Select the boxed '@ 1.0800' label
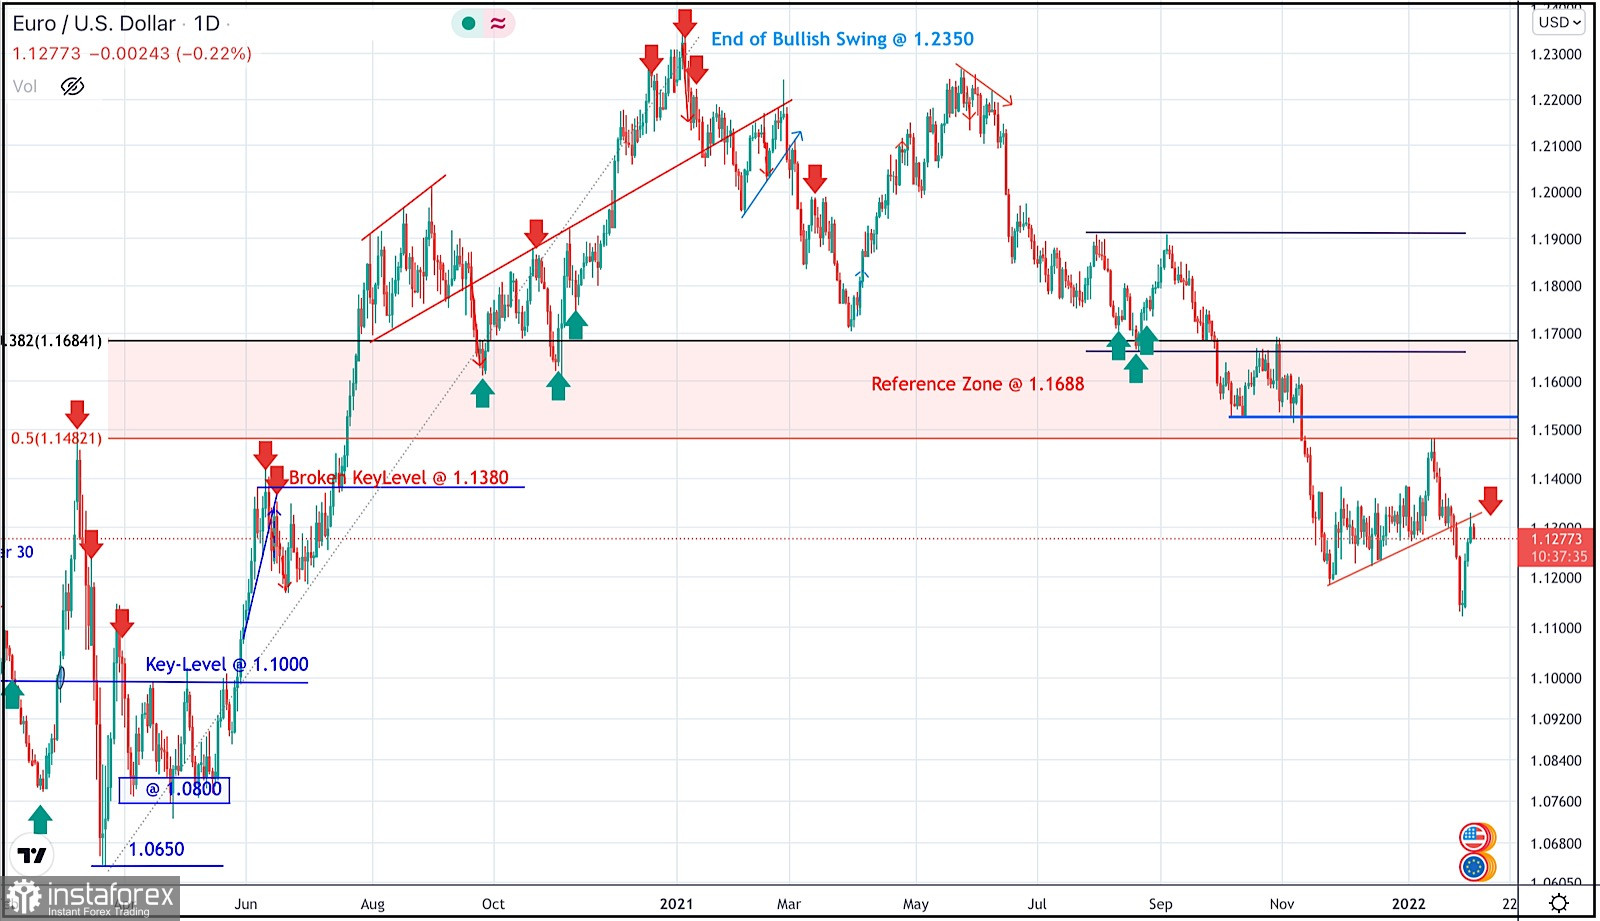1600x921 pixels. click(x=175, y=790)
